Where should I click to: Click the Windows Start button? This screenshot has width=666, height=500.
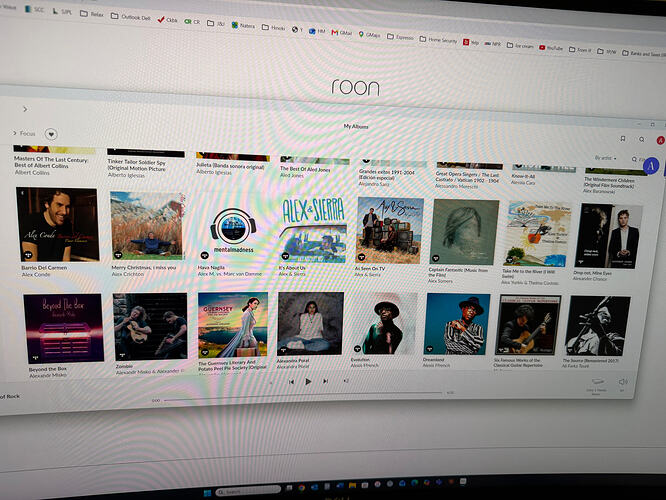point(207,493)
